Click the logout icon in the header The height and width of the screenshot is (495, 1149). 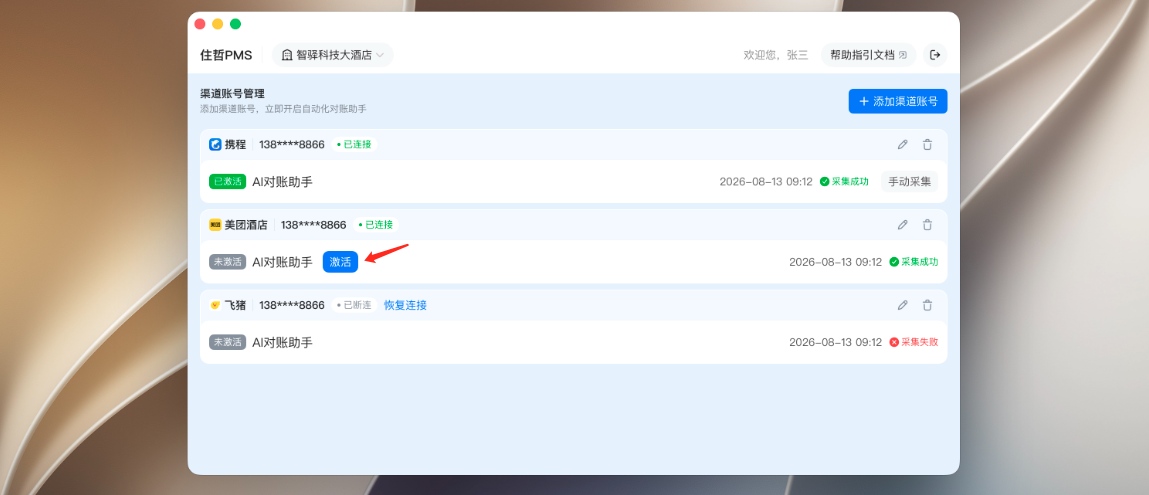point(935,55)
